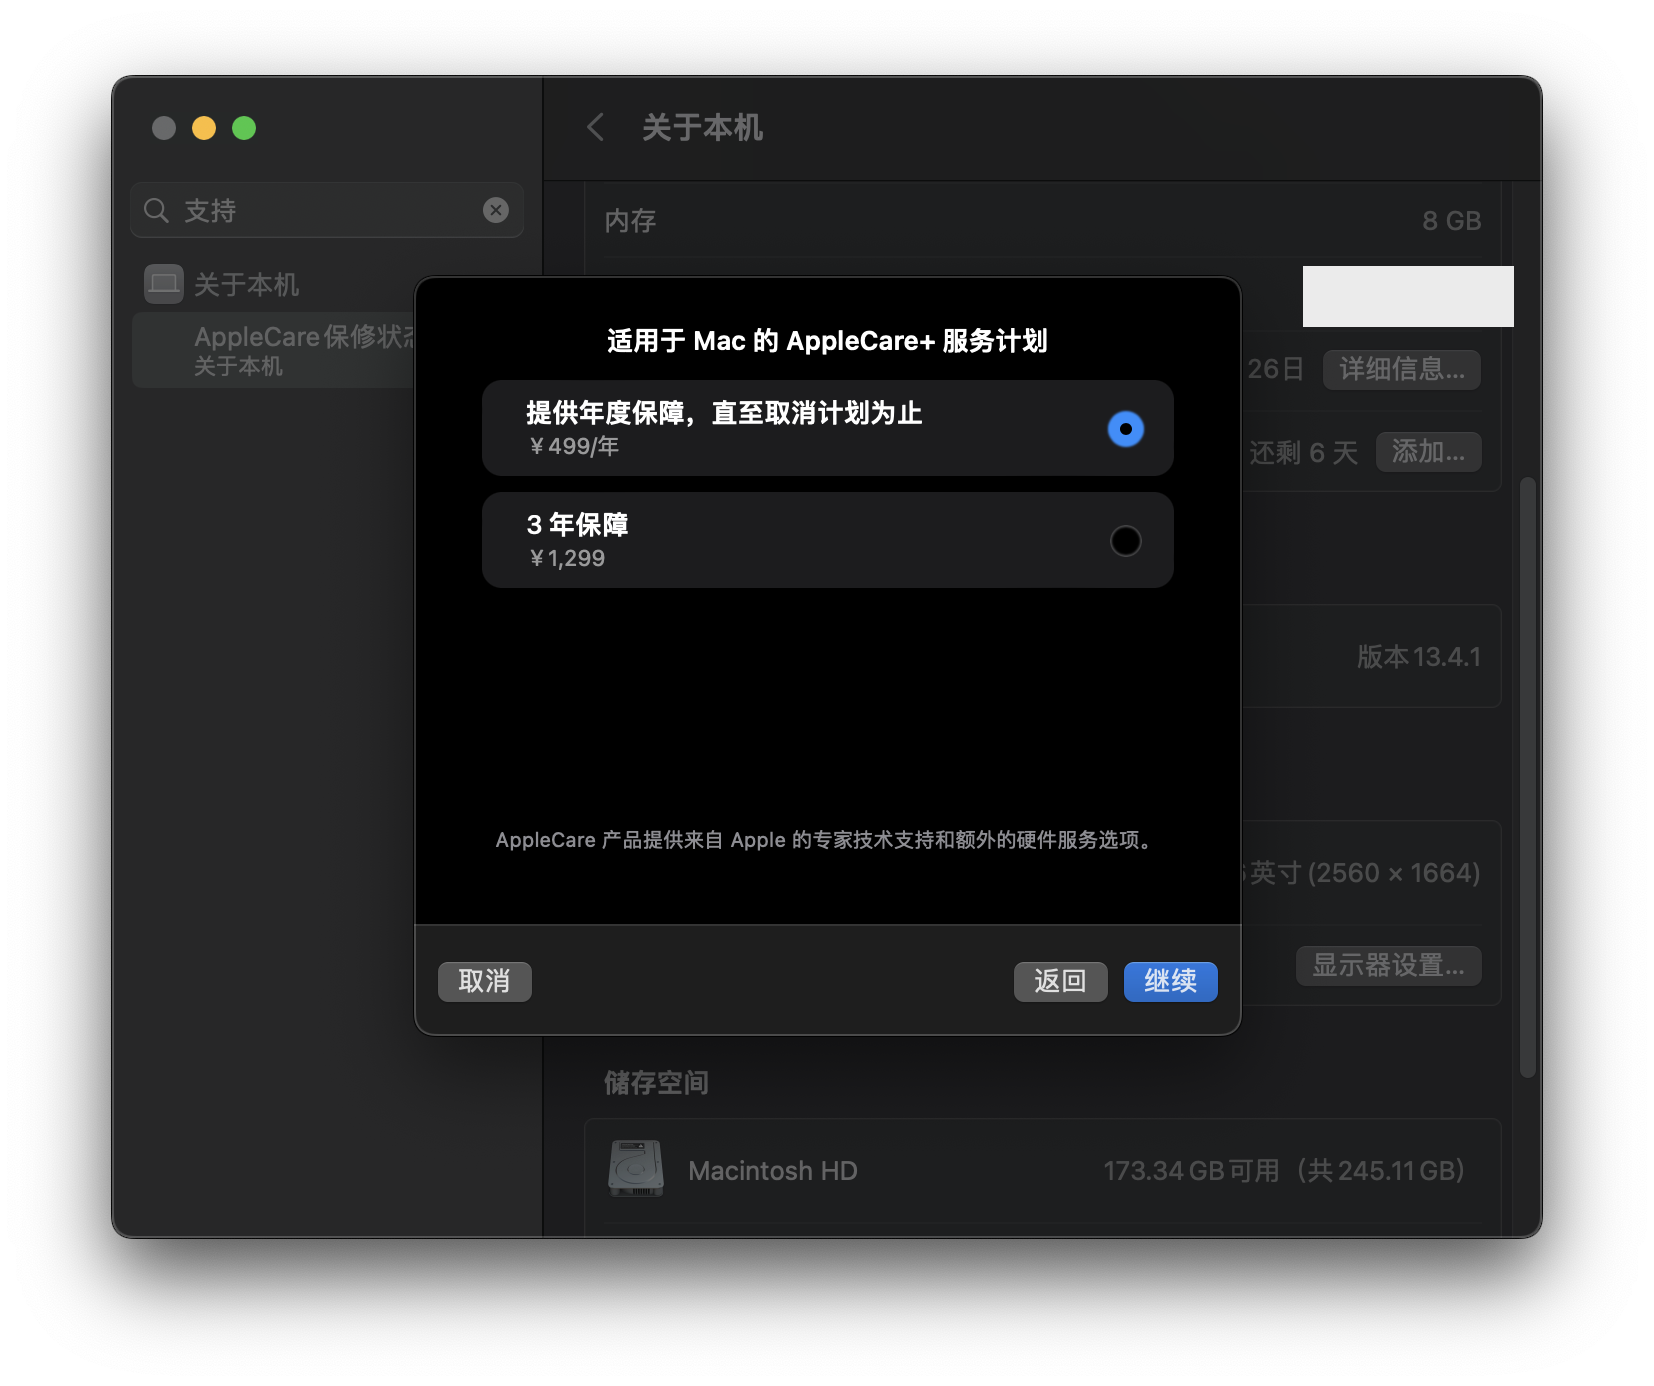The width and height of the screenshot is (1654, 1386).
Task: Cancel the AppleCare+ dialog with 取消
Action: coord(484,981)
